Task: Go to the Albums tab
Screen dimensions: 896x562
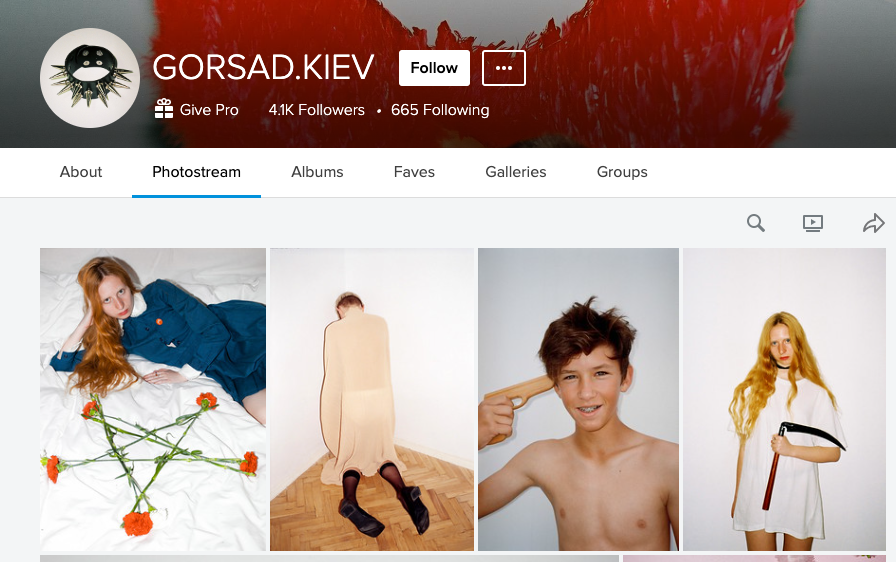Action: [x=317, y=172]
